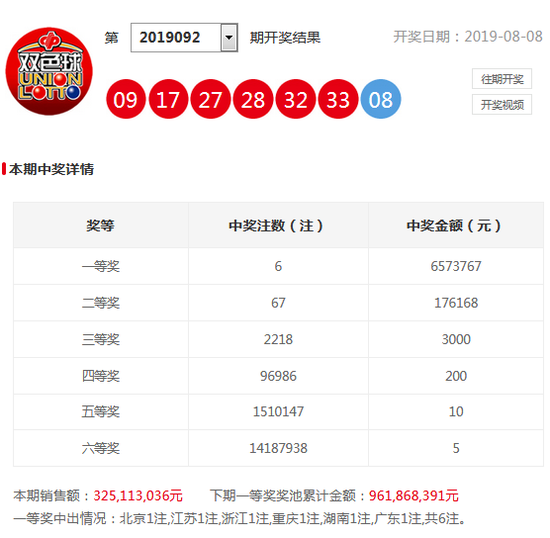This screenshot has height=538, width=550.
Task: Click third prize count 2218
Action: click(x=278, y=339)
